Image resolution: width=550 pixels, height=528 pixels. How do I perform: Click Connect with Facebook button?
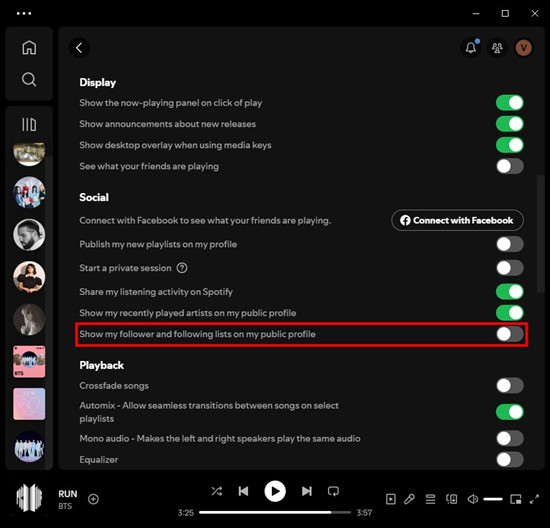pos(457,220)
